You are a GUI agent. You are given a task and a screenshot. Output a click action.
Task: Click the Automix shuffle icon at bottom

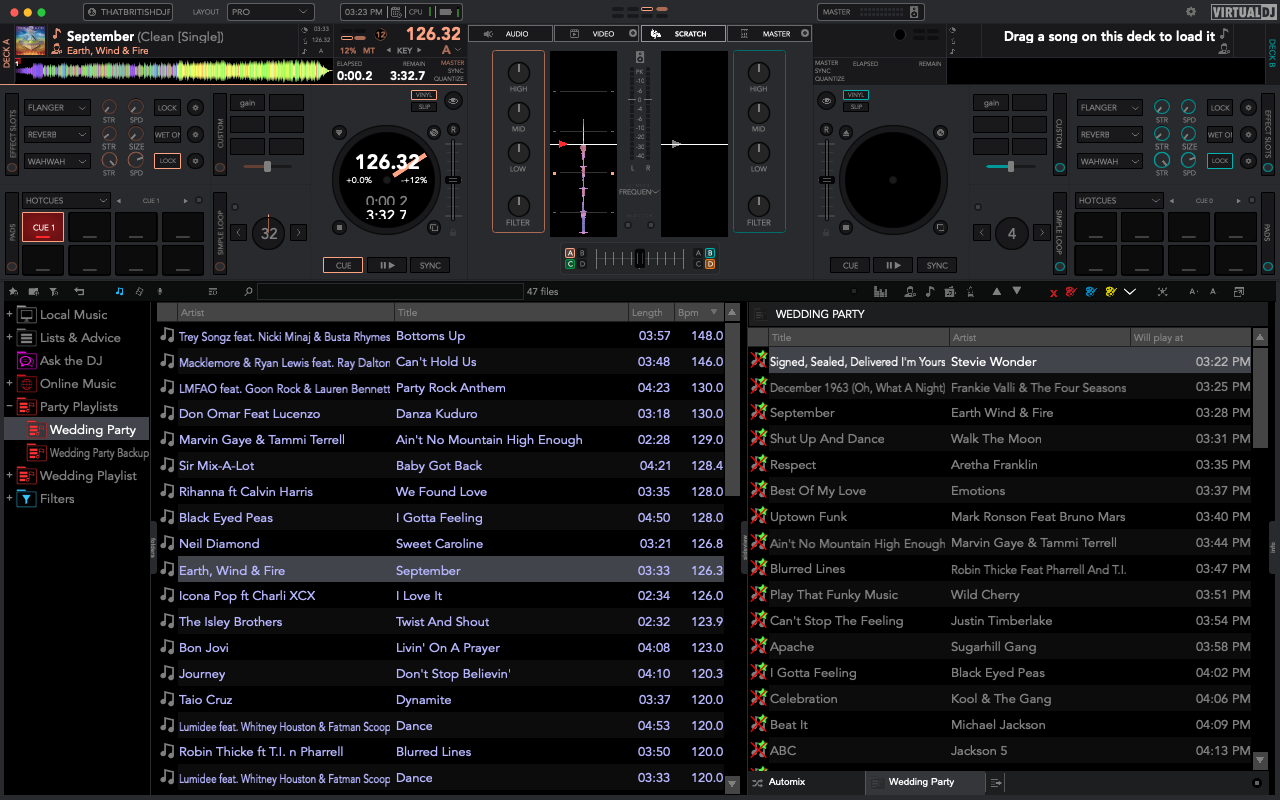click(x=758, y=782)
